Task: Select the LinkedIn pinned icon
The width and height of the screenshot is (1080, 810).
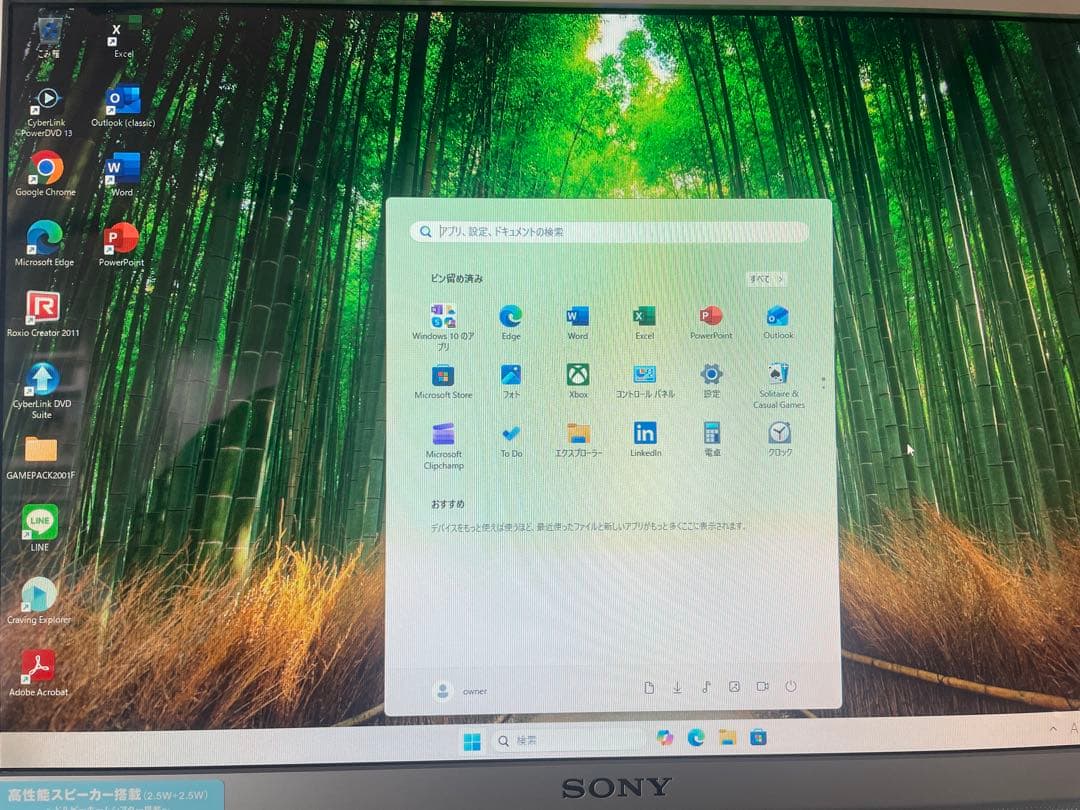Action: pos(645,435)
